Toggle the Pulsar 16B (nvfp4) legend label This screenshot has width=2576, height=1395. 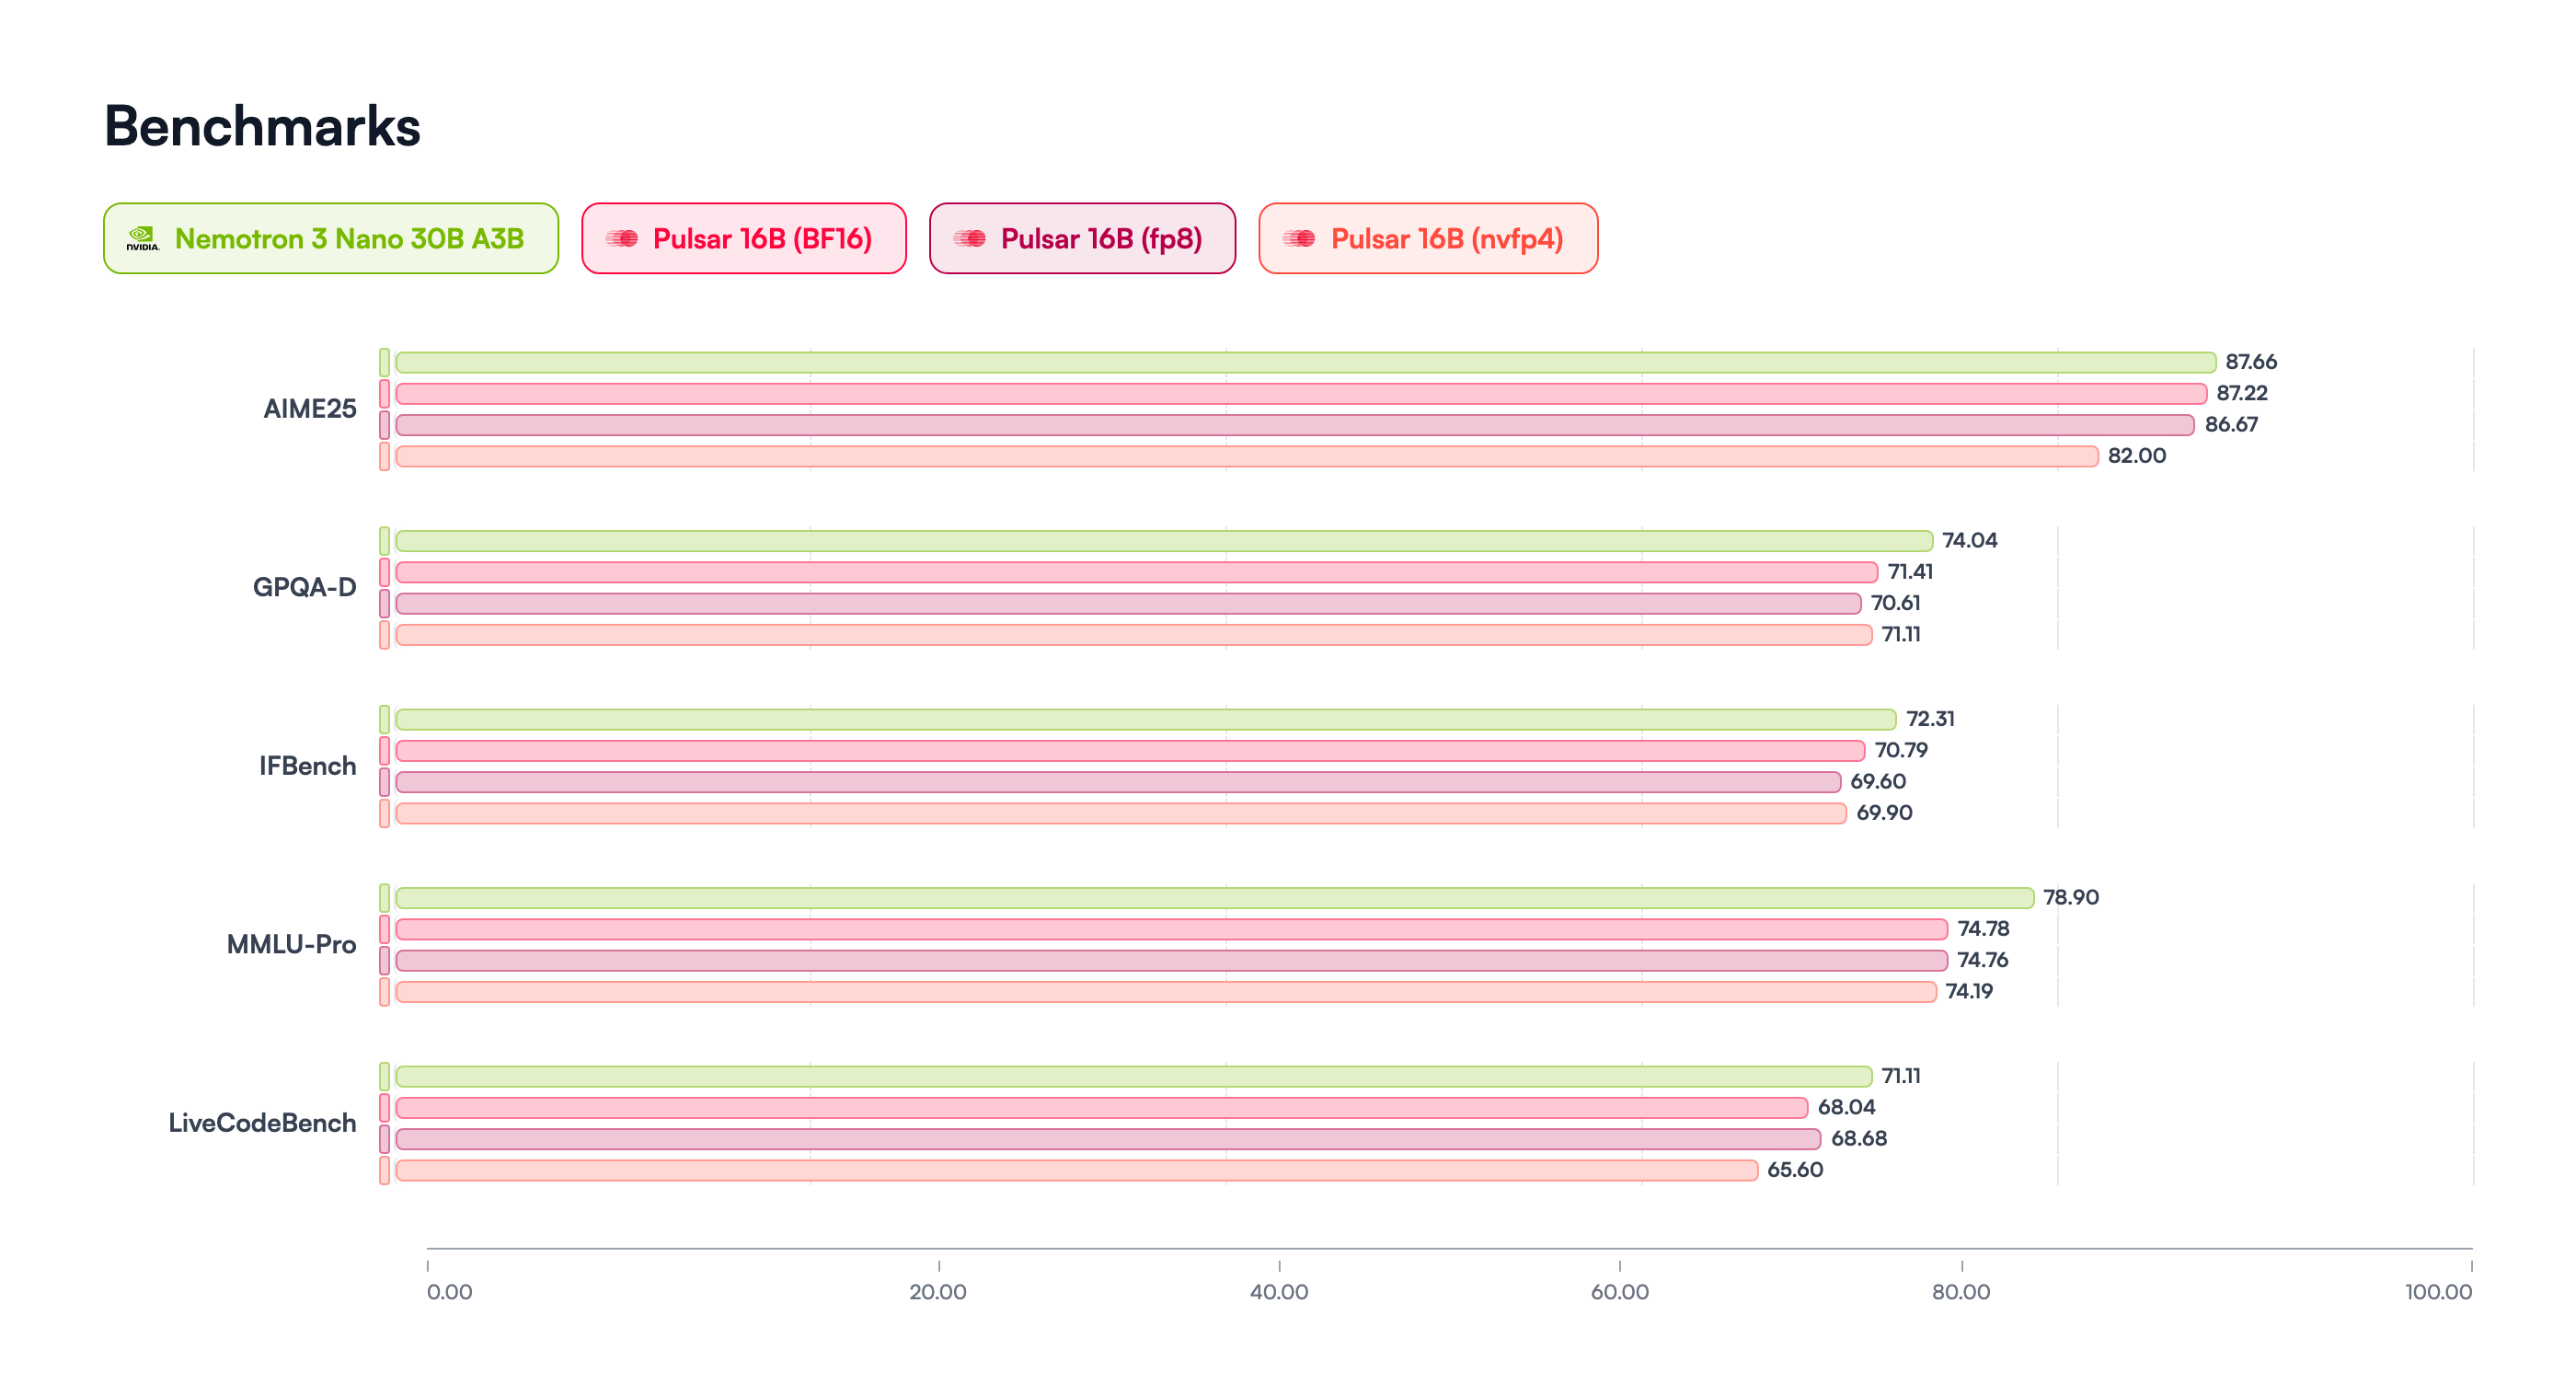[x=1447, y=239]
